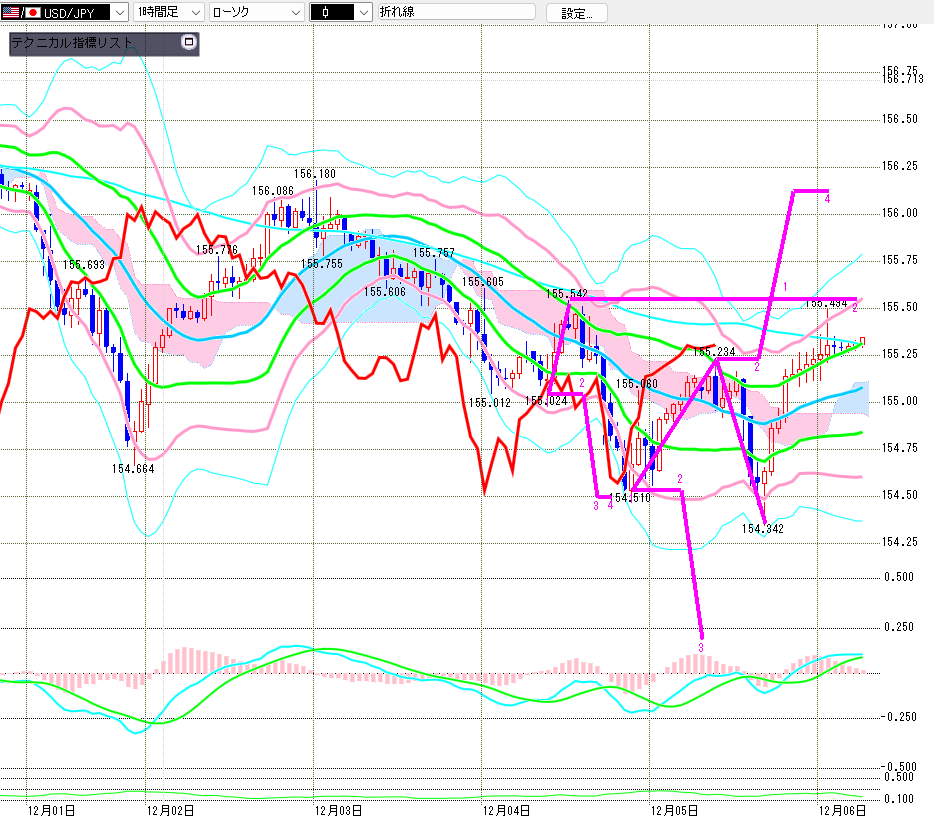Click the 156.180 high price label

[x=315, y=174]
